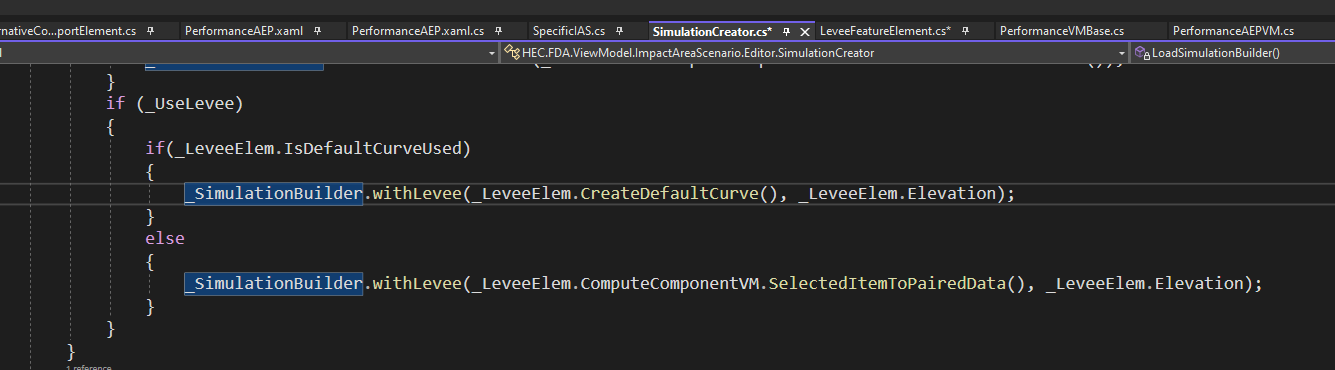Open the HEC.FDA.ViewModel SimulationCreator class dropdown
This screenshot has height=370, width=1335.
pos(815,53)
